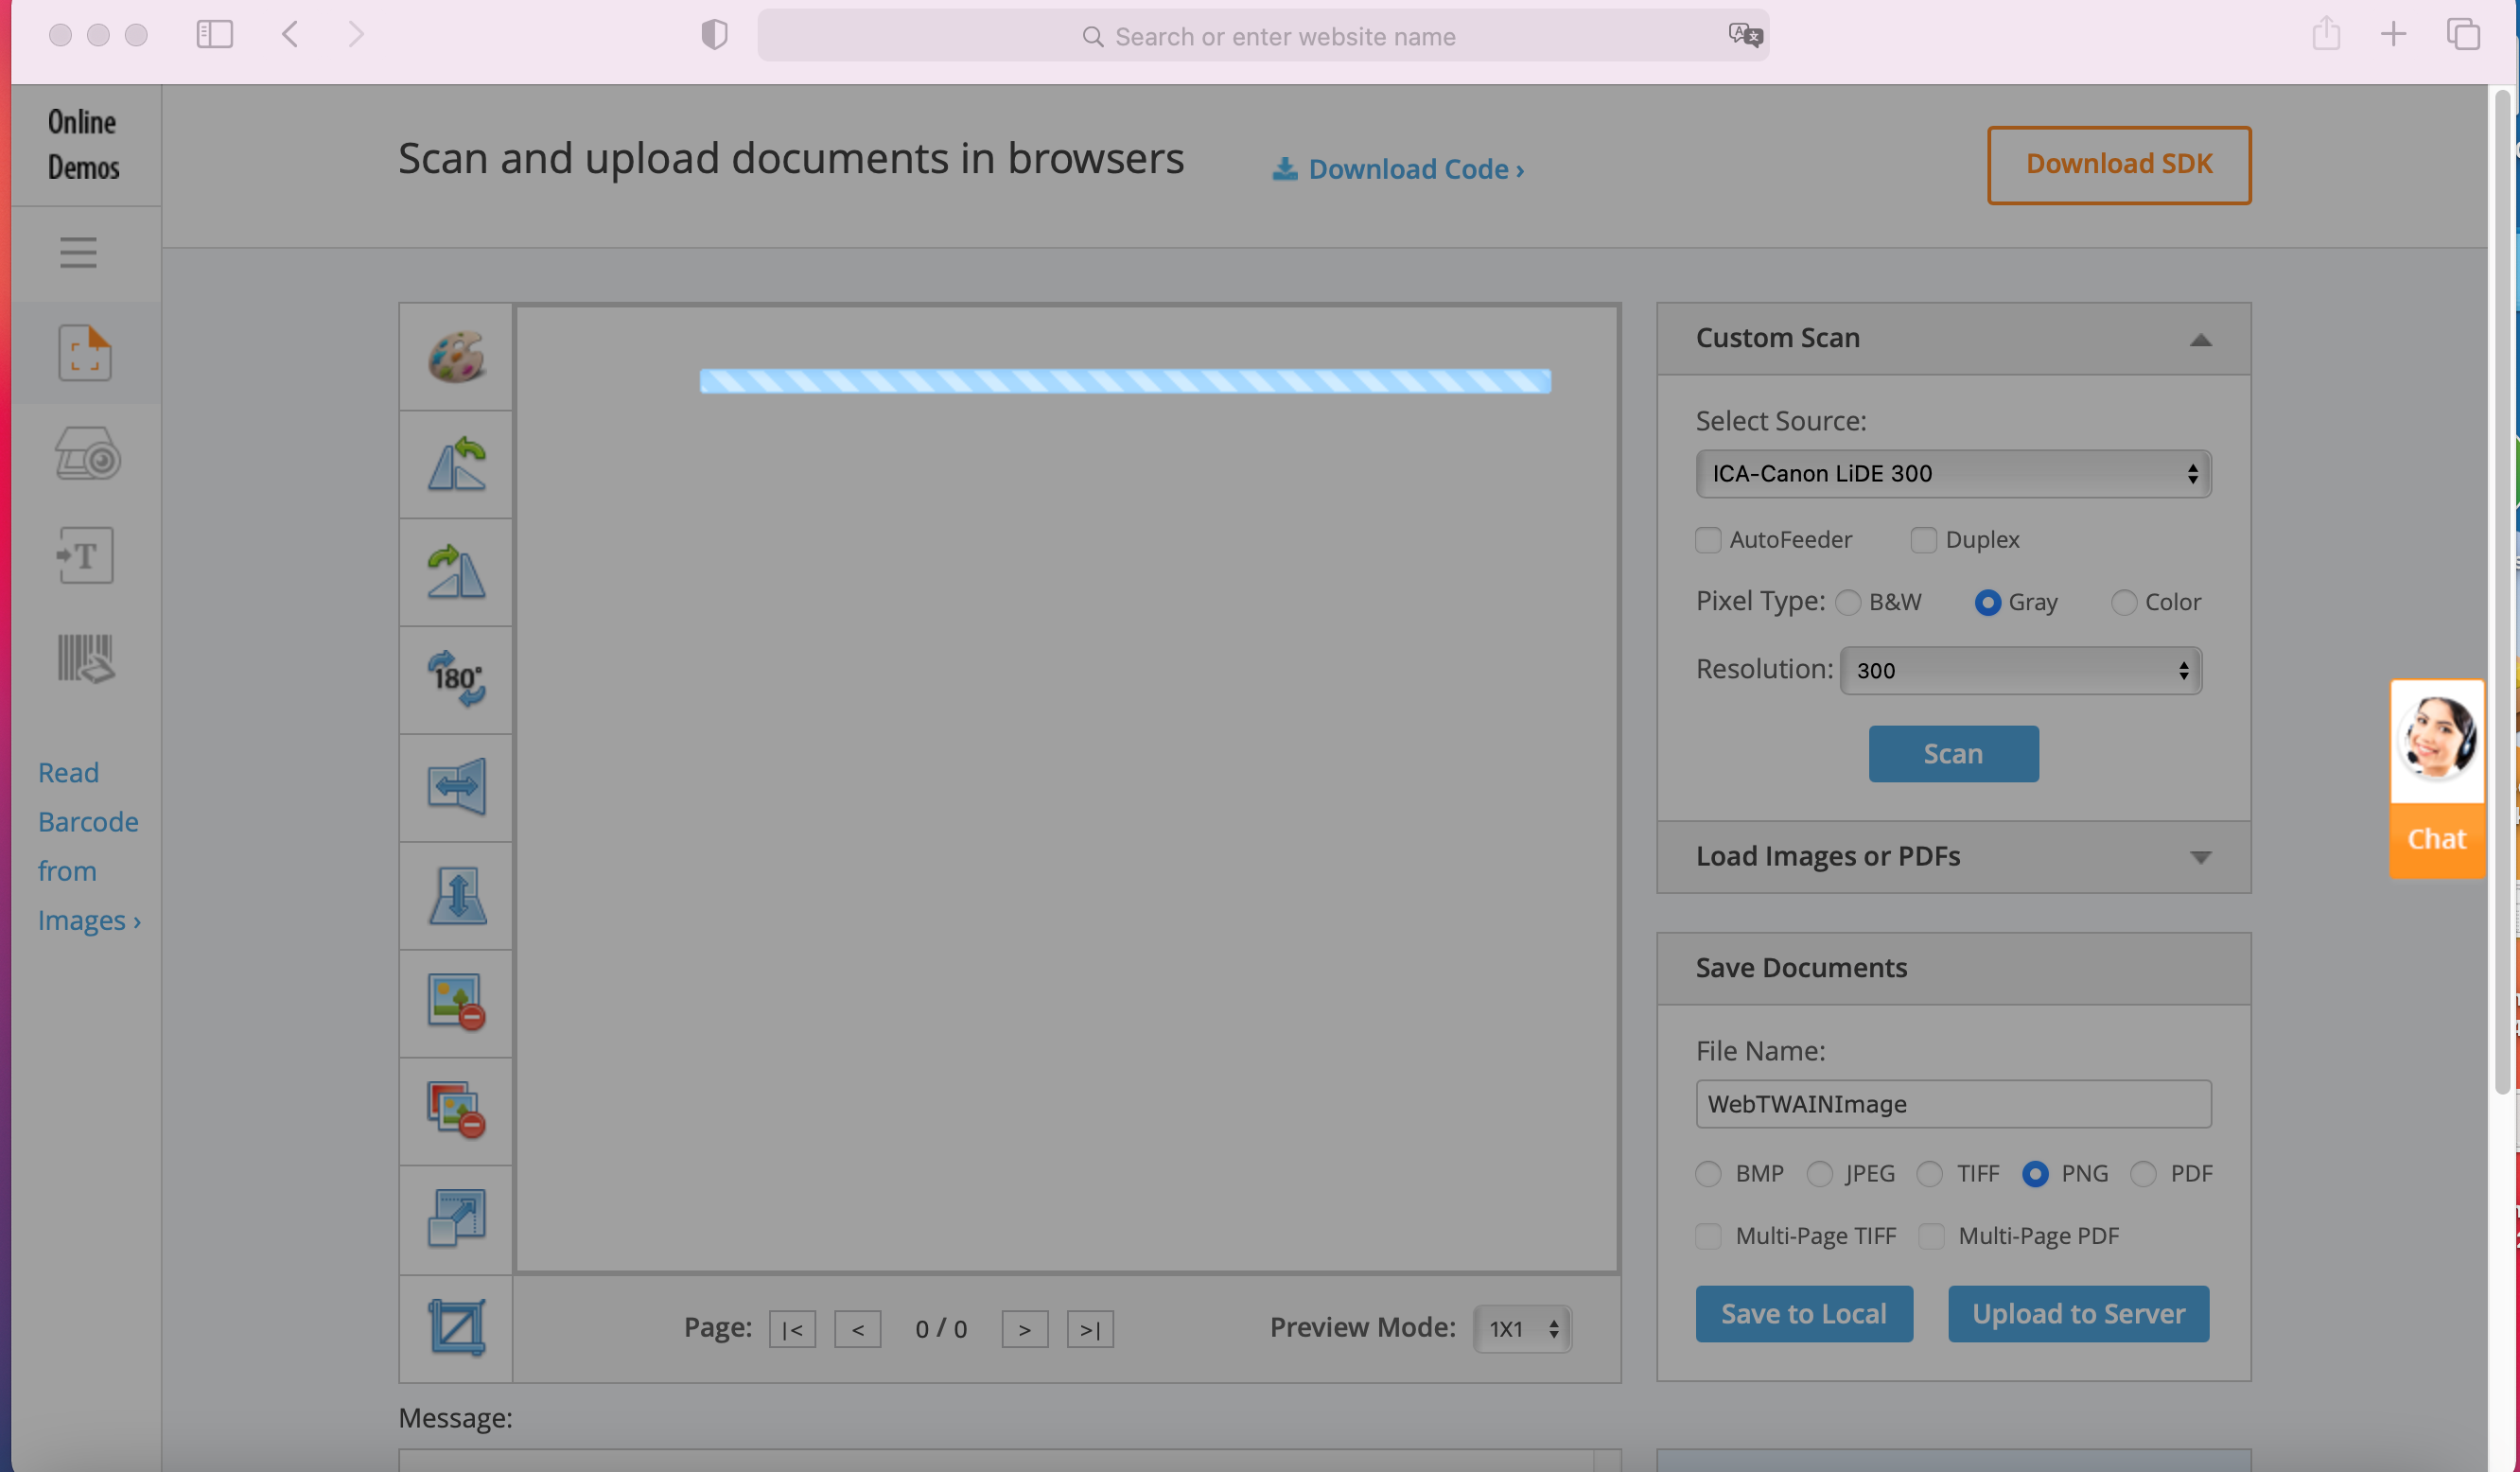Click the horizontal flip (mirror) icon
This screenshot has width=2520, height=1472.
coord(456,787)
